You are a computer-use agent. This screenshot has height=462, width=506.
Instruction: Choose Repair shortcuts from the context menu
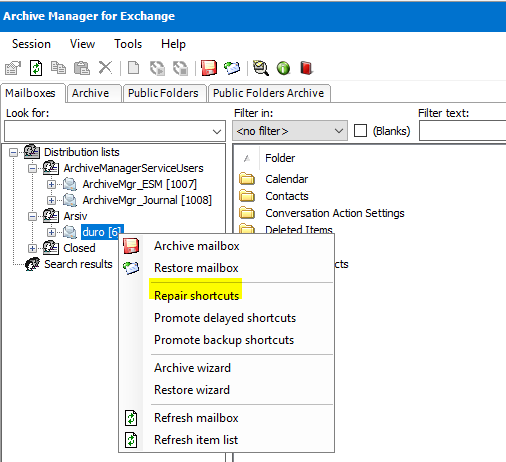click(x=226, y=296)
